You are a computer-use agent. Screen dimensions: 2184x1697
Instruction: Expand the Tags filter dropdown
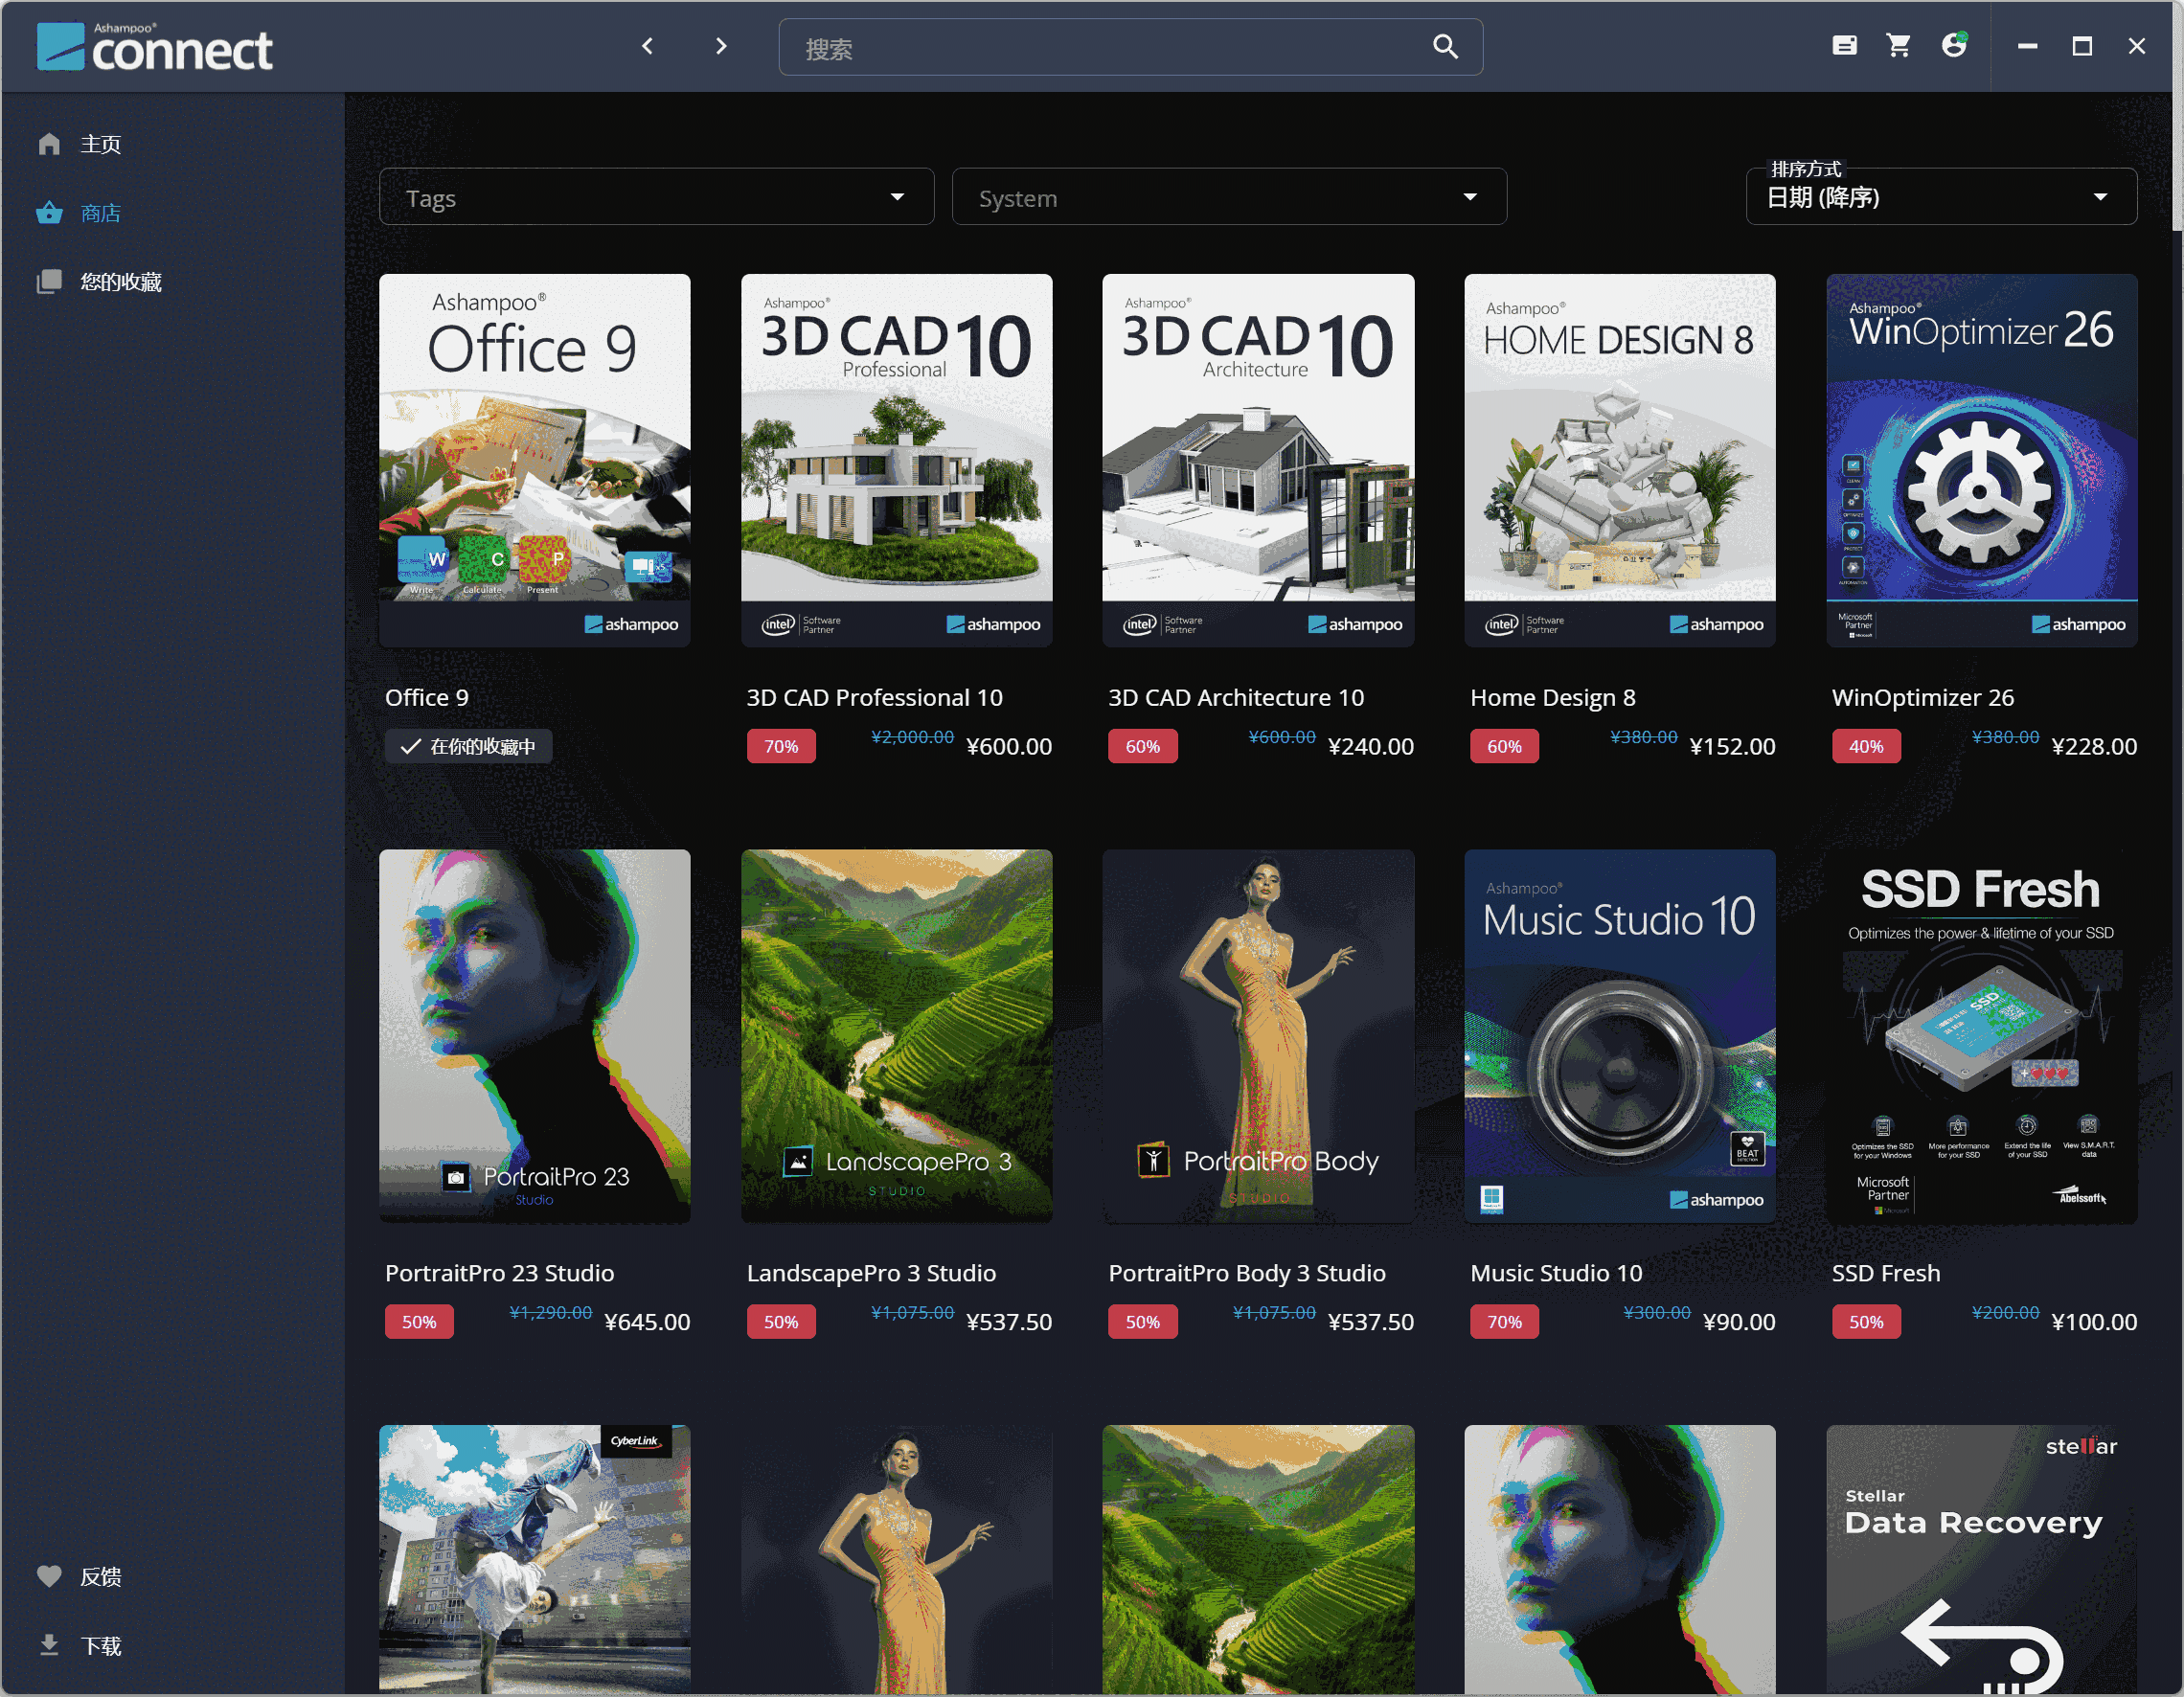(x=656, y=197)
